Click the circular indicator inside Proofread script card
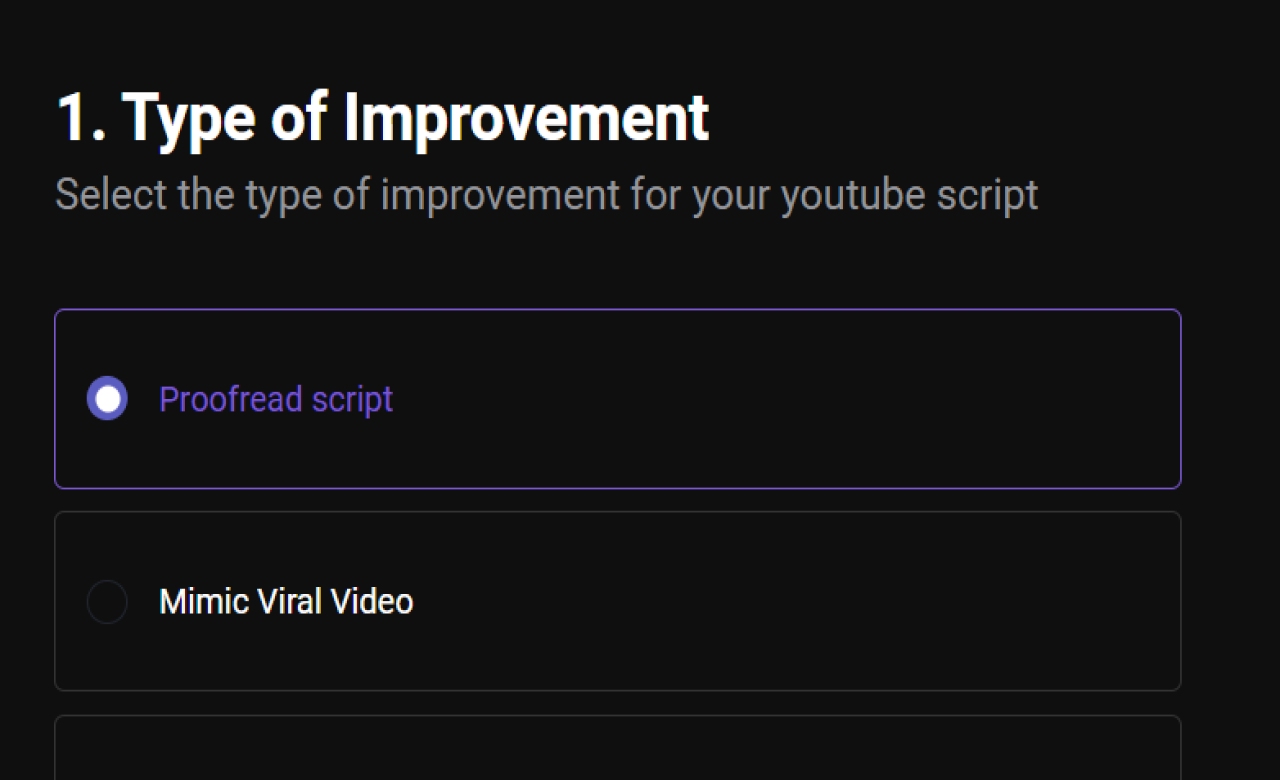This screenshot has height=780, width=1280. point(107,398)
